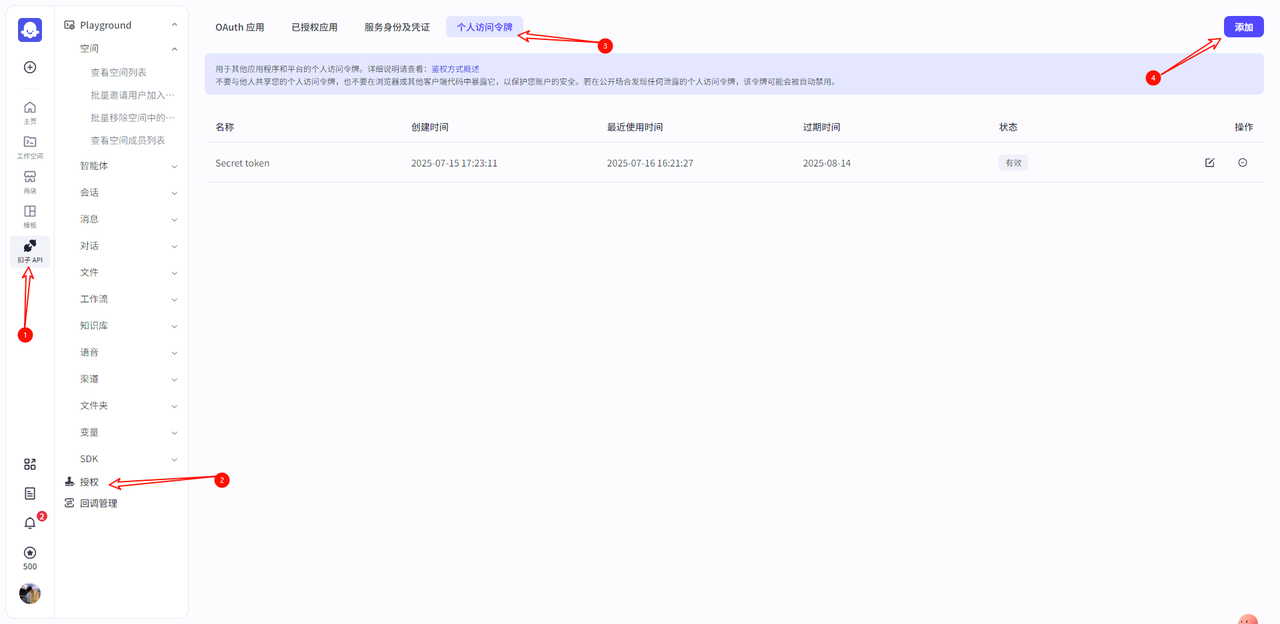
Task: Click the plus create icon in sidebar
Action: click(30, 67)
